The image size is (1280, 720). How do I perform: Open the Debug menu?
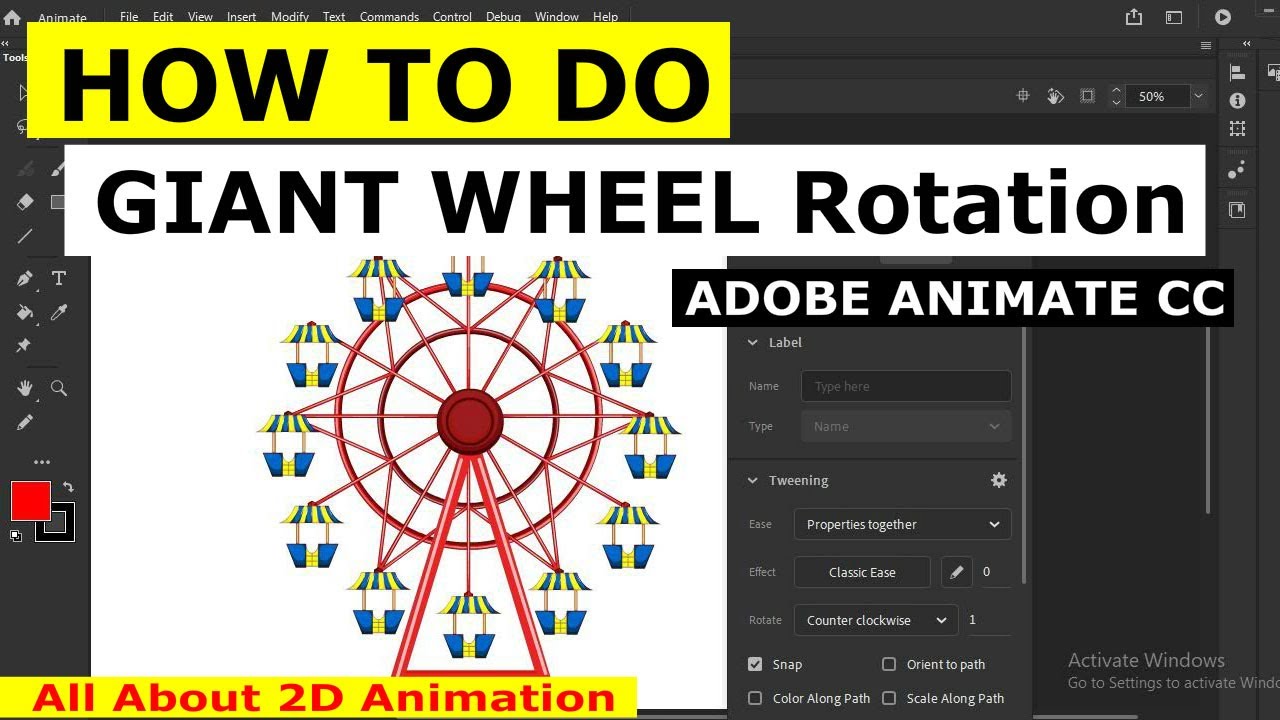pos(503,17)
